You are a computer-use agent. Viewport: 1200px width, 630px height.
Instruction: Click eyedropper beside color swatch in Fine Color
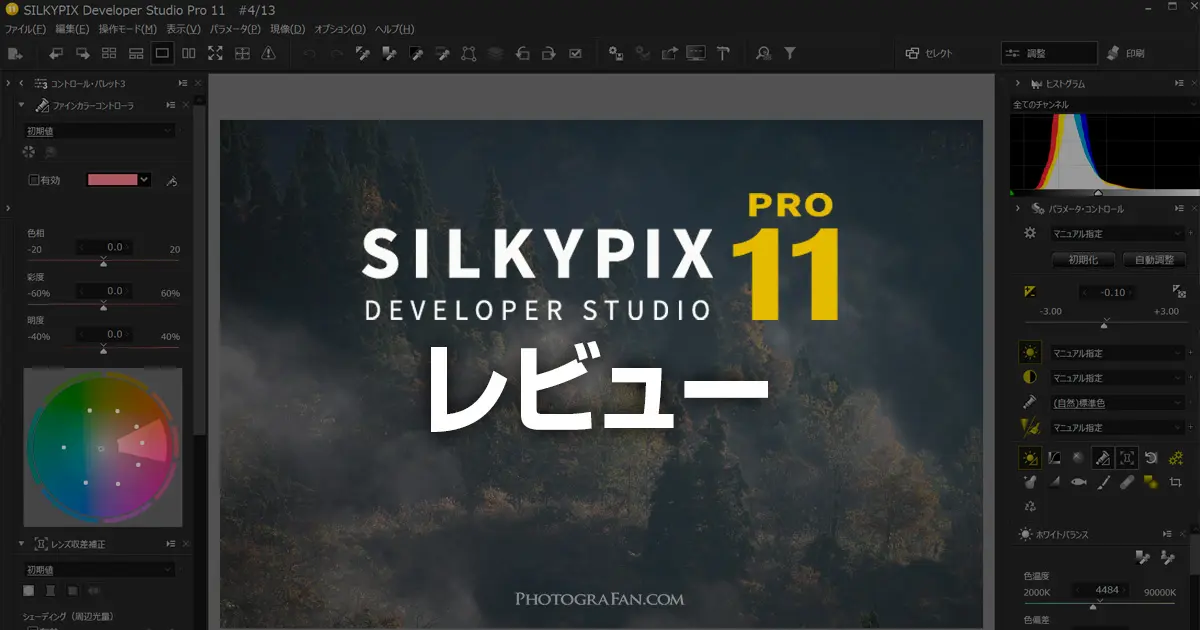tap(171, 181)
